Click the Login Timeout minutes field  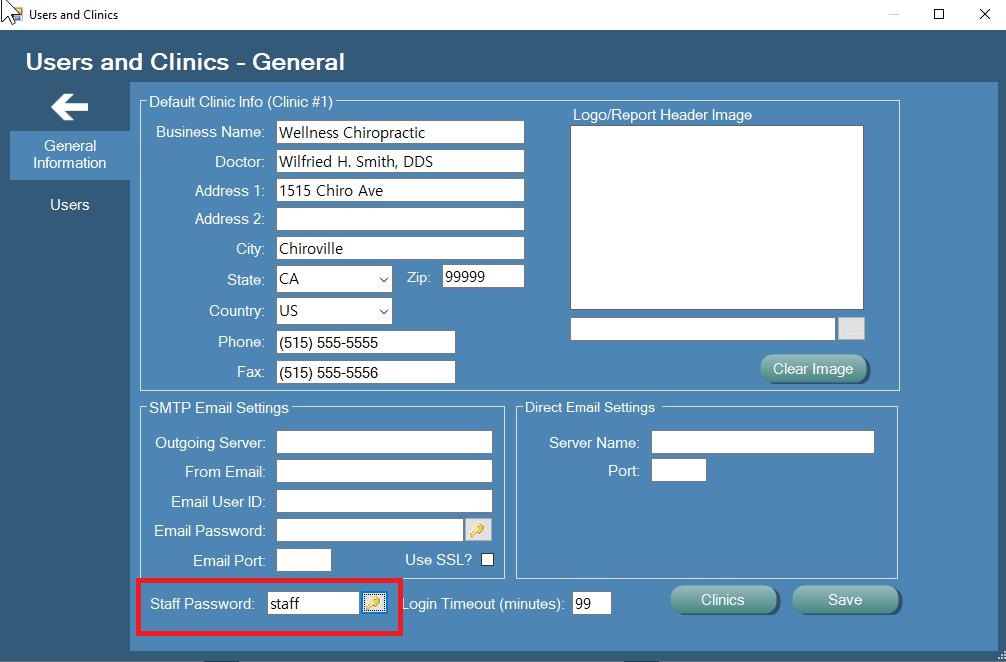point(592,602)
